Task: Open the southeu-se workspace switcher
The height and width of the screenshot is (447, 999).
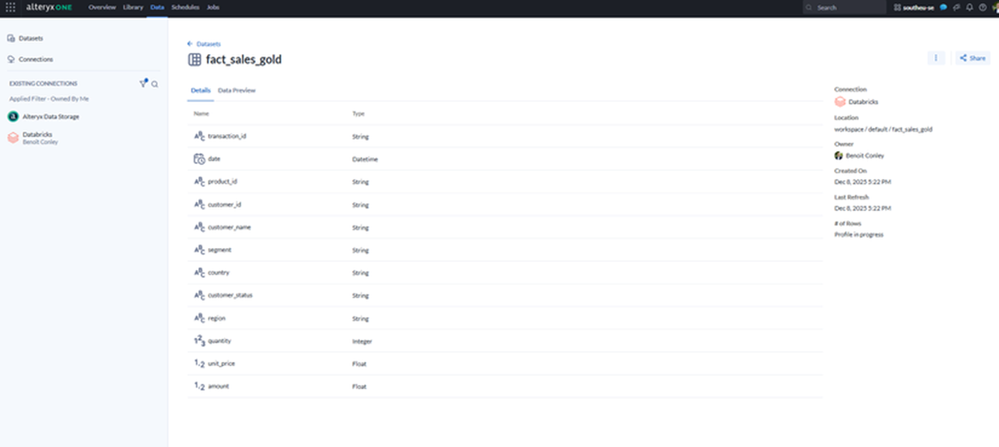Action: tap(914, 8)
